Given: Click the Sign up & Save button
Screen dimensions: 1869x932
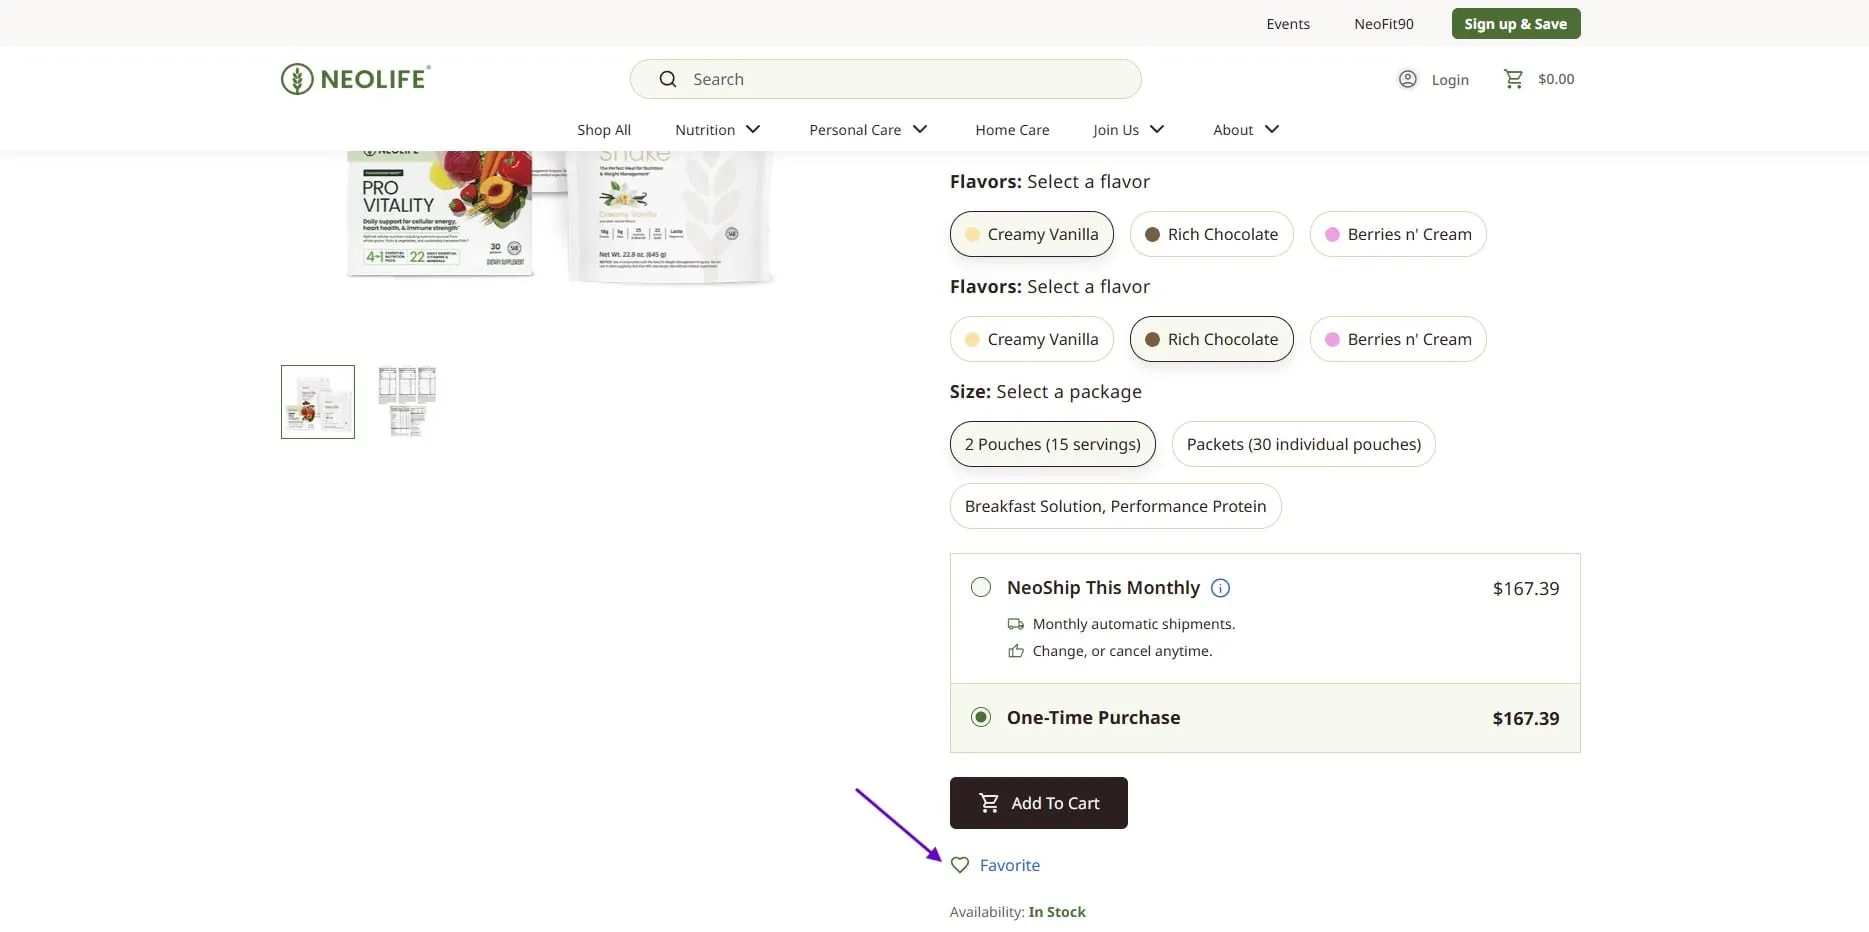Looking at the screenshot, I should (1516, 24).
